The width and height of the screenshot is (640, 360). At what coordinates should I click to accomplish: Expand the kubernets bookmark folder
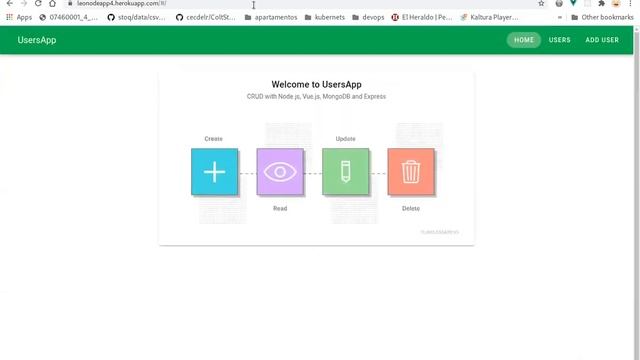(325, 17)
